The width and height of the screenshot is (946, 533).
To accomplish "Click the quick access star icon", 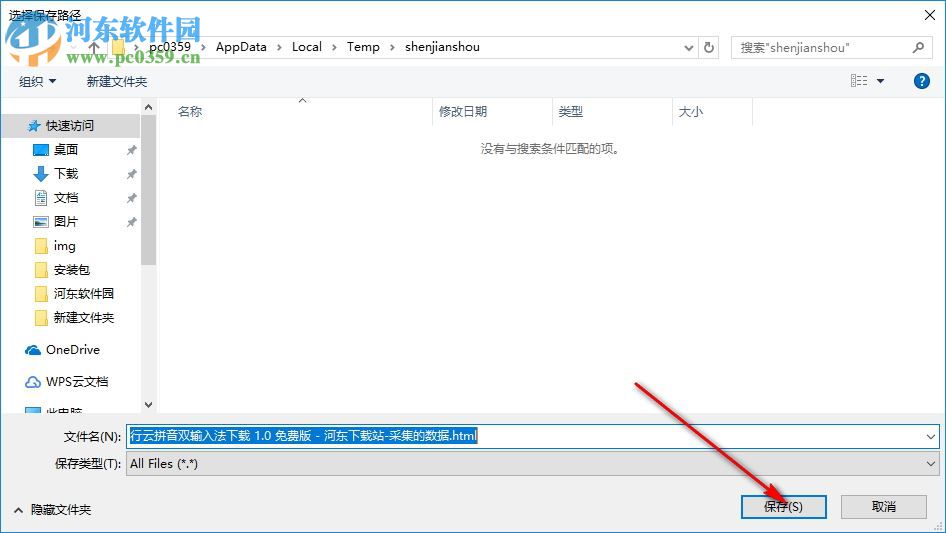I will click(34, 126).
